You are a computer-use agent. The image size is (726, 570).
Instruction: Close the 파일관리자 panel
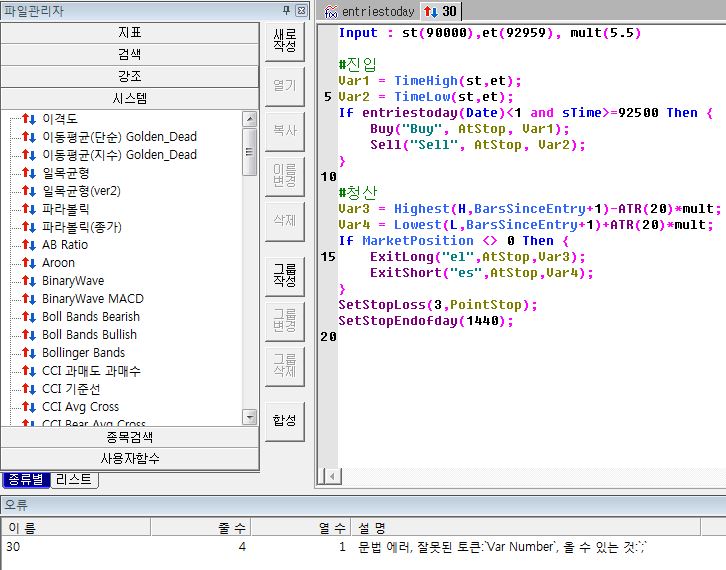[302, 11]
